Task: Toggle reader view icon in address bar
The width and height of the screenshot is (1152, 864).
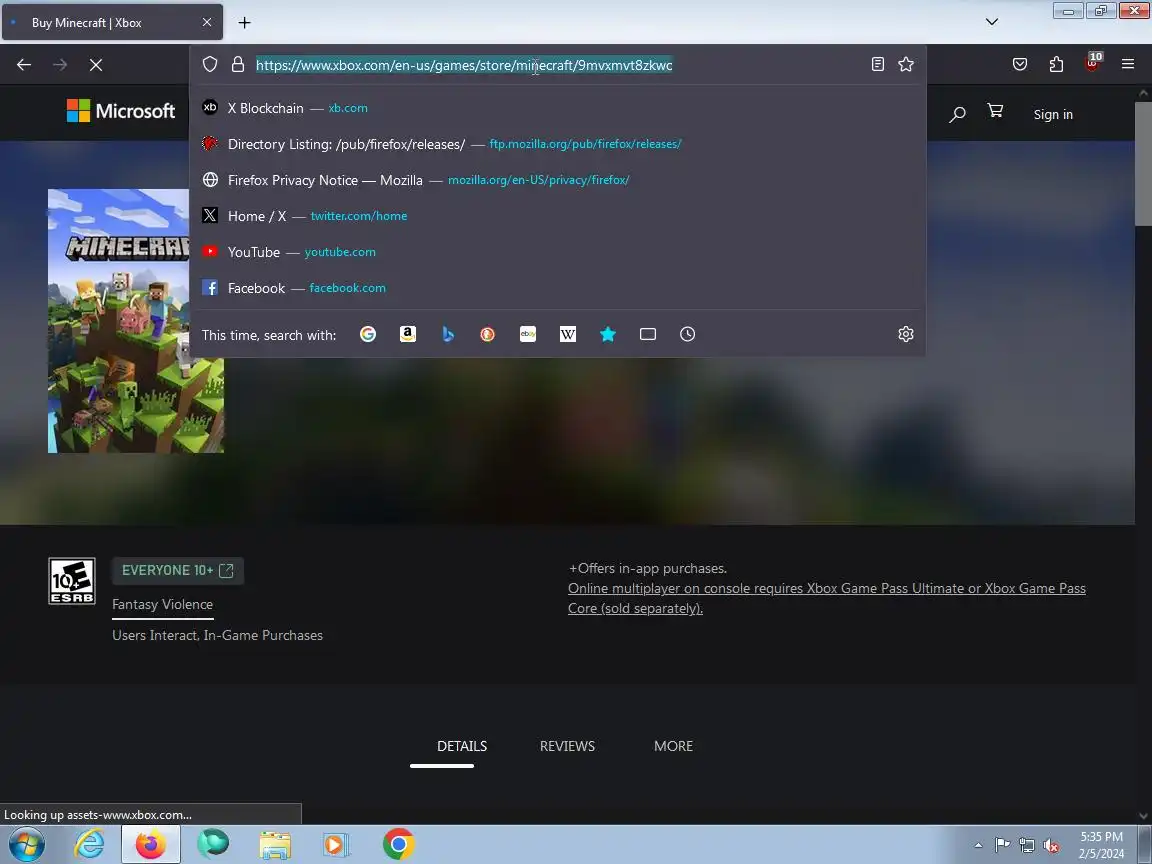Action: [x=877, y=65]
